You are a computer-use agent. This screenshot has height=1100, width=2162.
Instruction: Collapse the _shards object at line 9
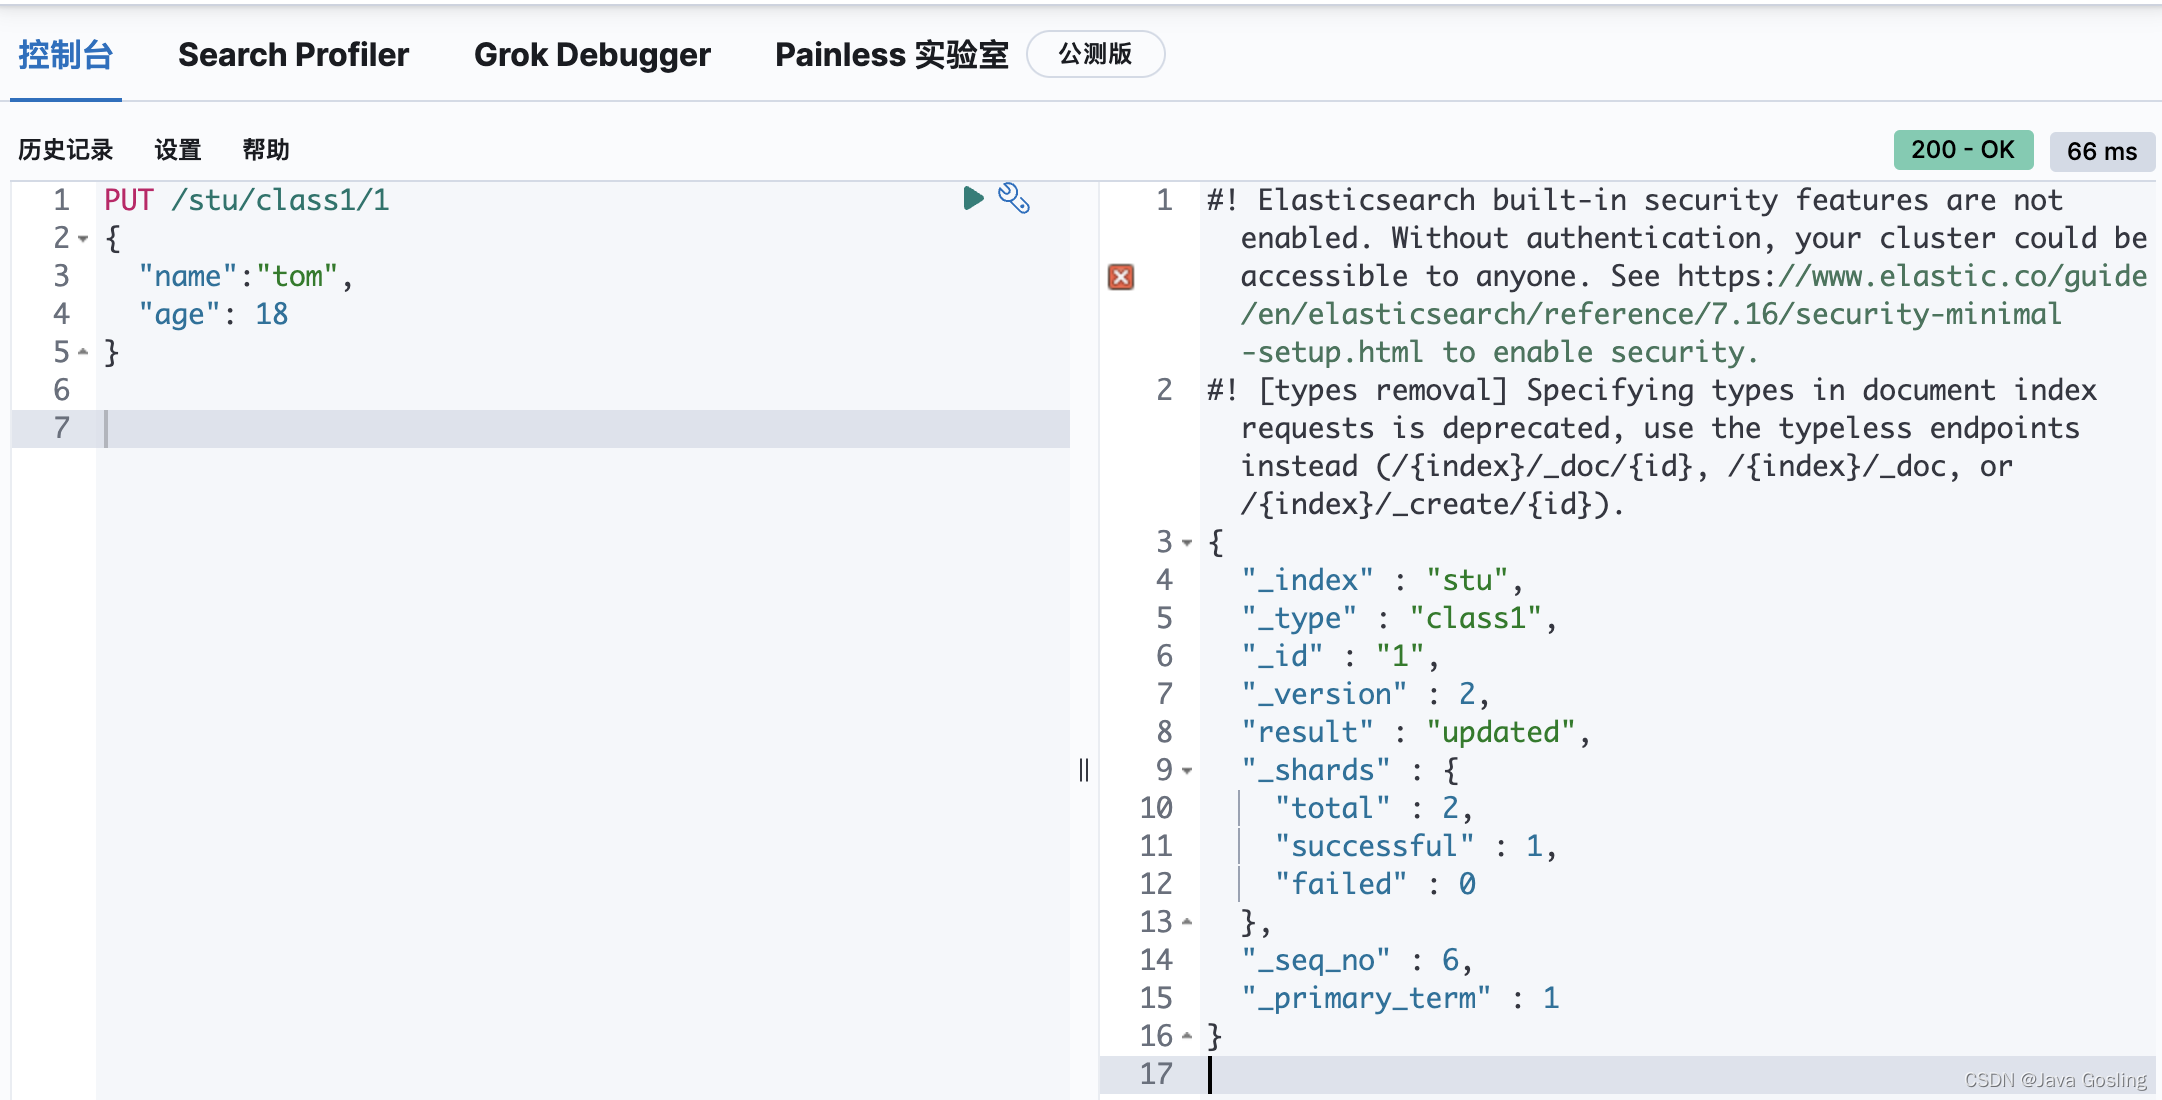tap(1187, 770)
